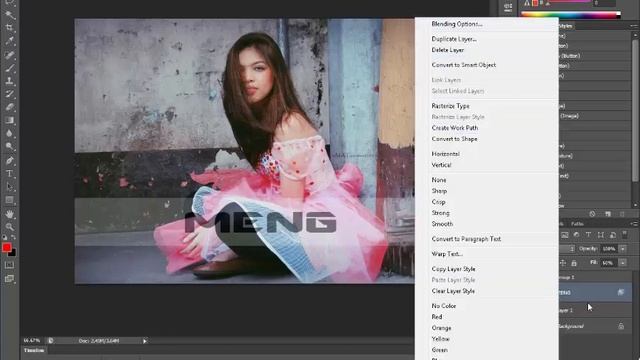The height and width of the screenshot is (360, 640).
Task: Choose Rasterize Type menu entry
Action: tap(451, 106)
